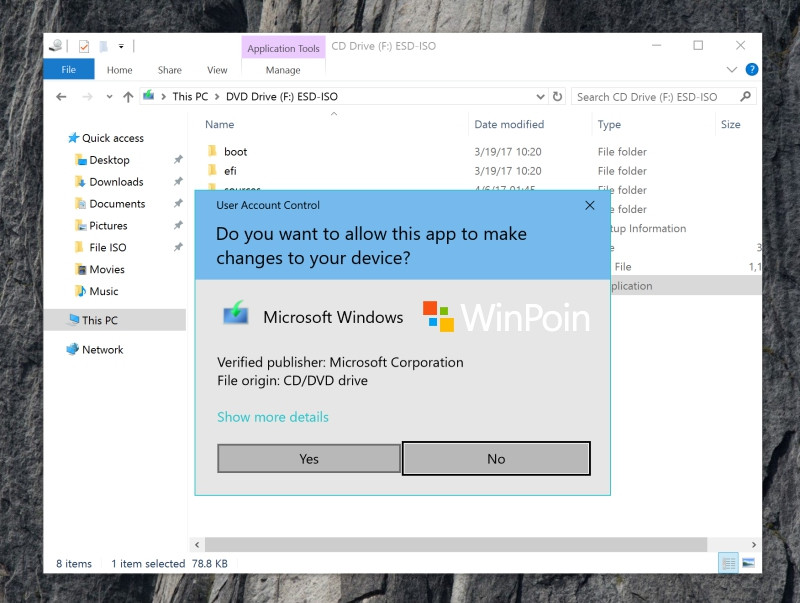The width and height of the screenshot is (800, 603).
Task: Select This PC in the navigation pane
Action: pos(114,320)
